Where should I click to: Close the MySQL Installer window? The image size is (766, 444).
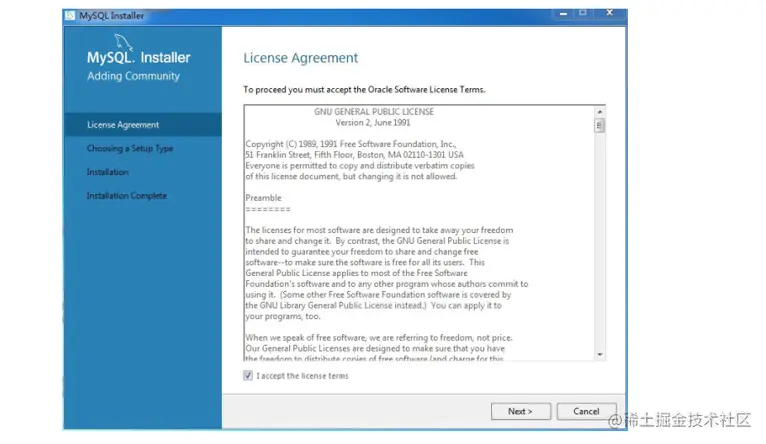609,13
